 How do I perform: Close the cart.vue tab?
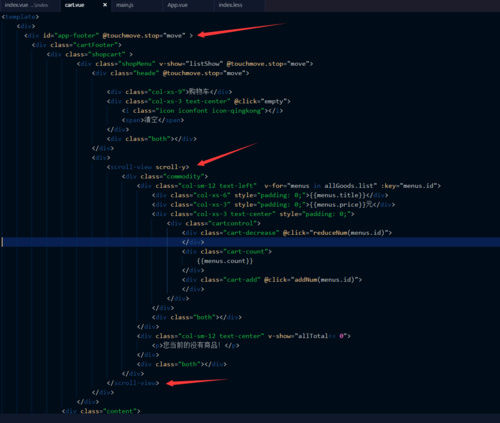pyautogui.click(x=105, y=5)
